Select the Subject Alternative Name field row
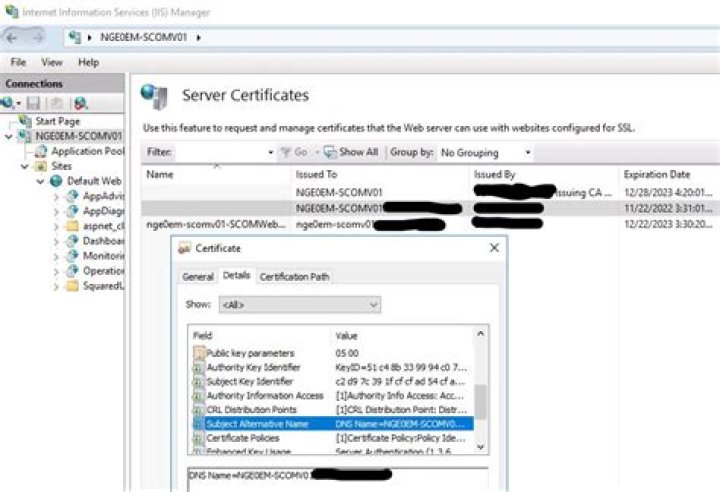The image size is (720, 492). pos(333,424)
